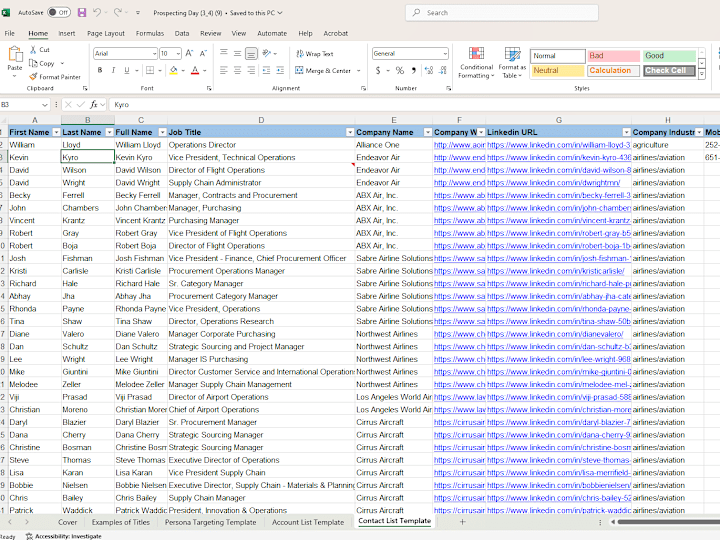Open Merge & Center dropdown arrow
The height and width of the screenshot is (540, 720).
pyautogui.click(x=359, y=70)
